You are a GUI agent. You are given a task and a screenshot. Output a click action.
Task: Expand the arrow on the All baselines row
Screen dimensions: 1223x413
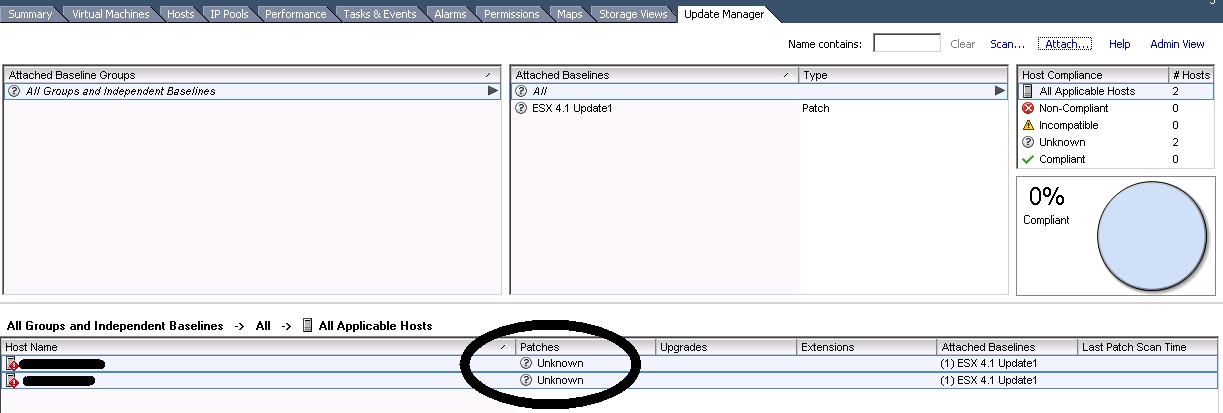[999, 91]
